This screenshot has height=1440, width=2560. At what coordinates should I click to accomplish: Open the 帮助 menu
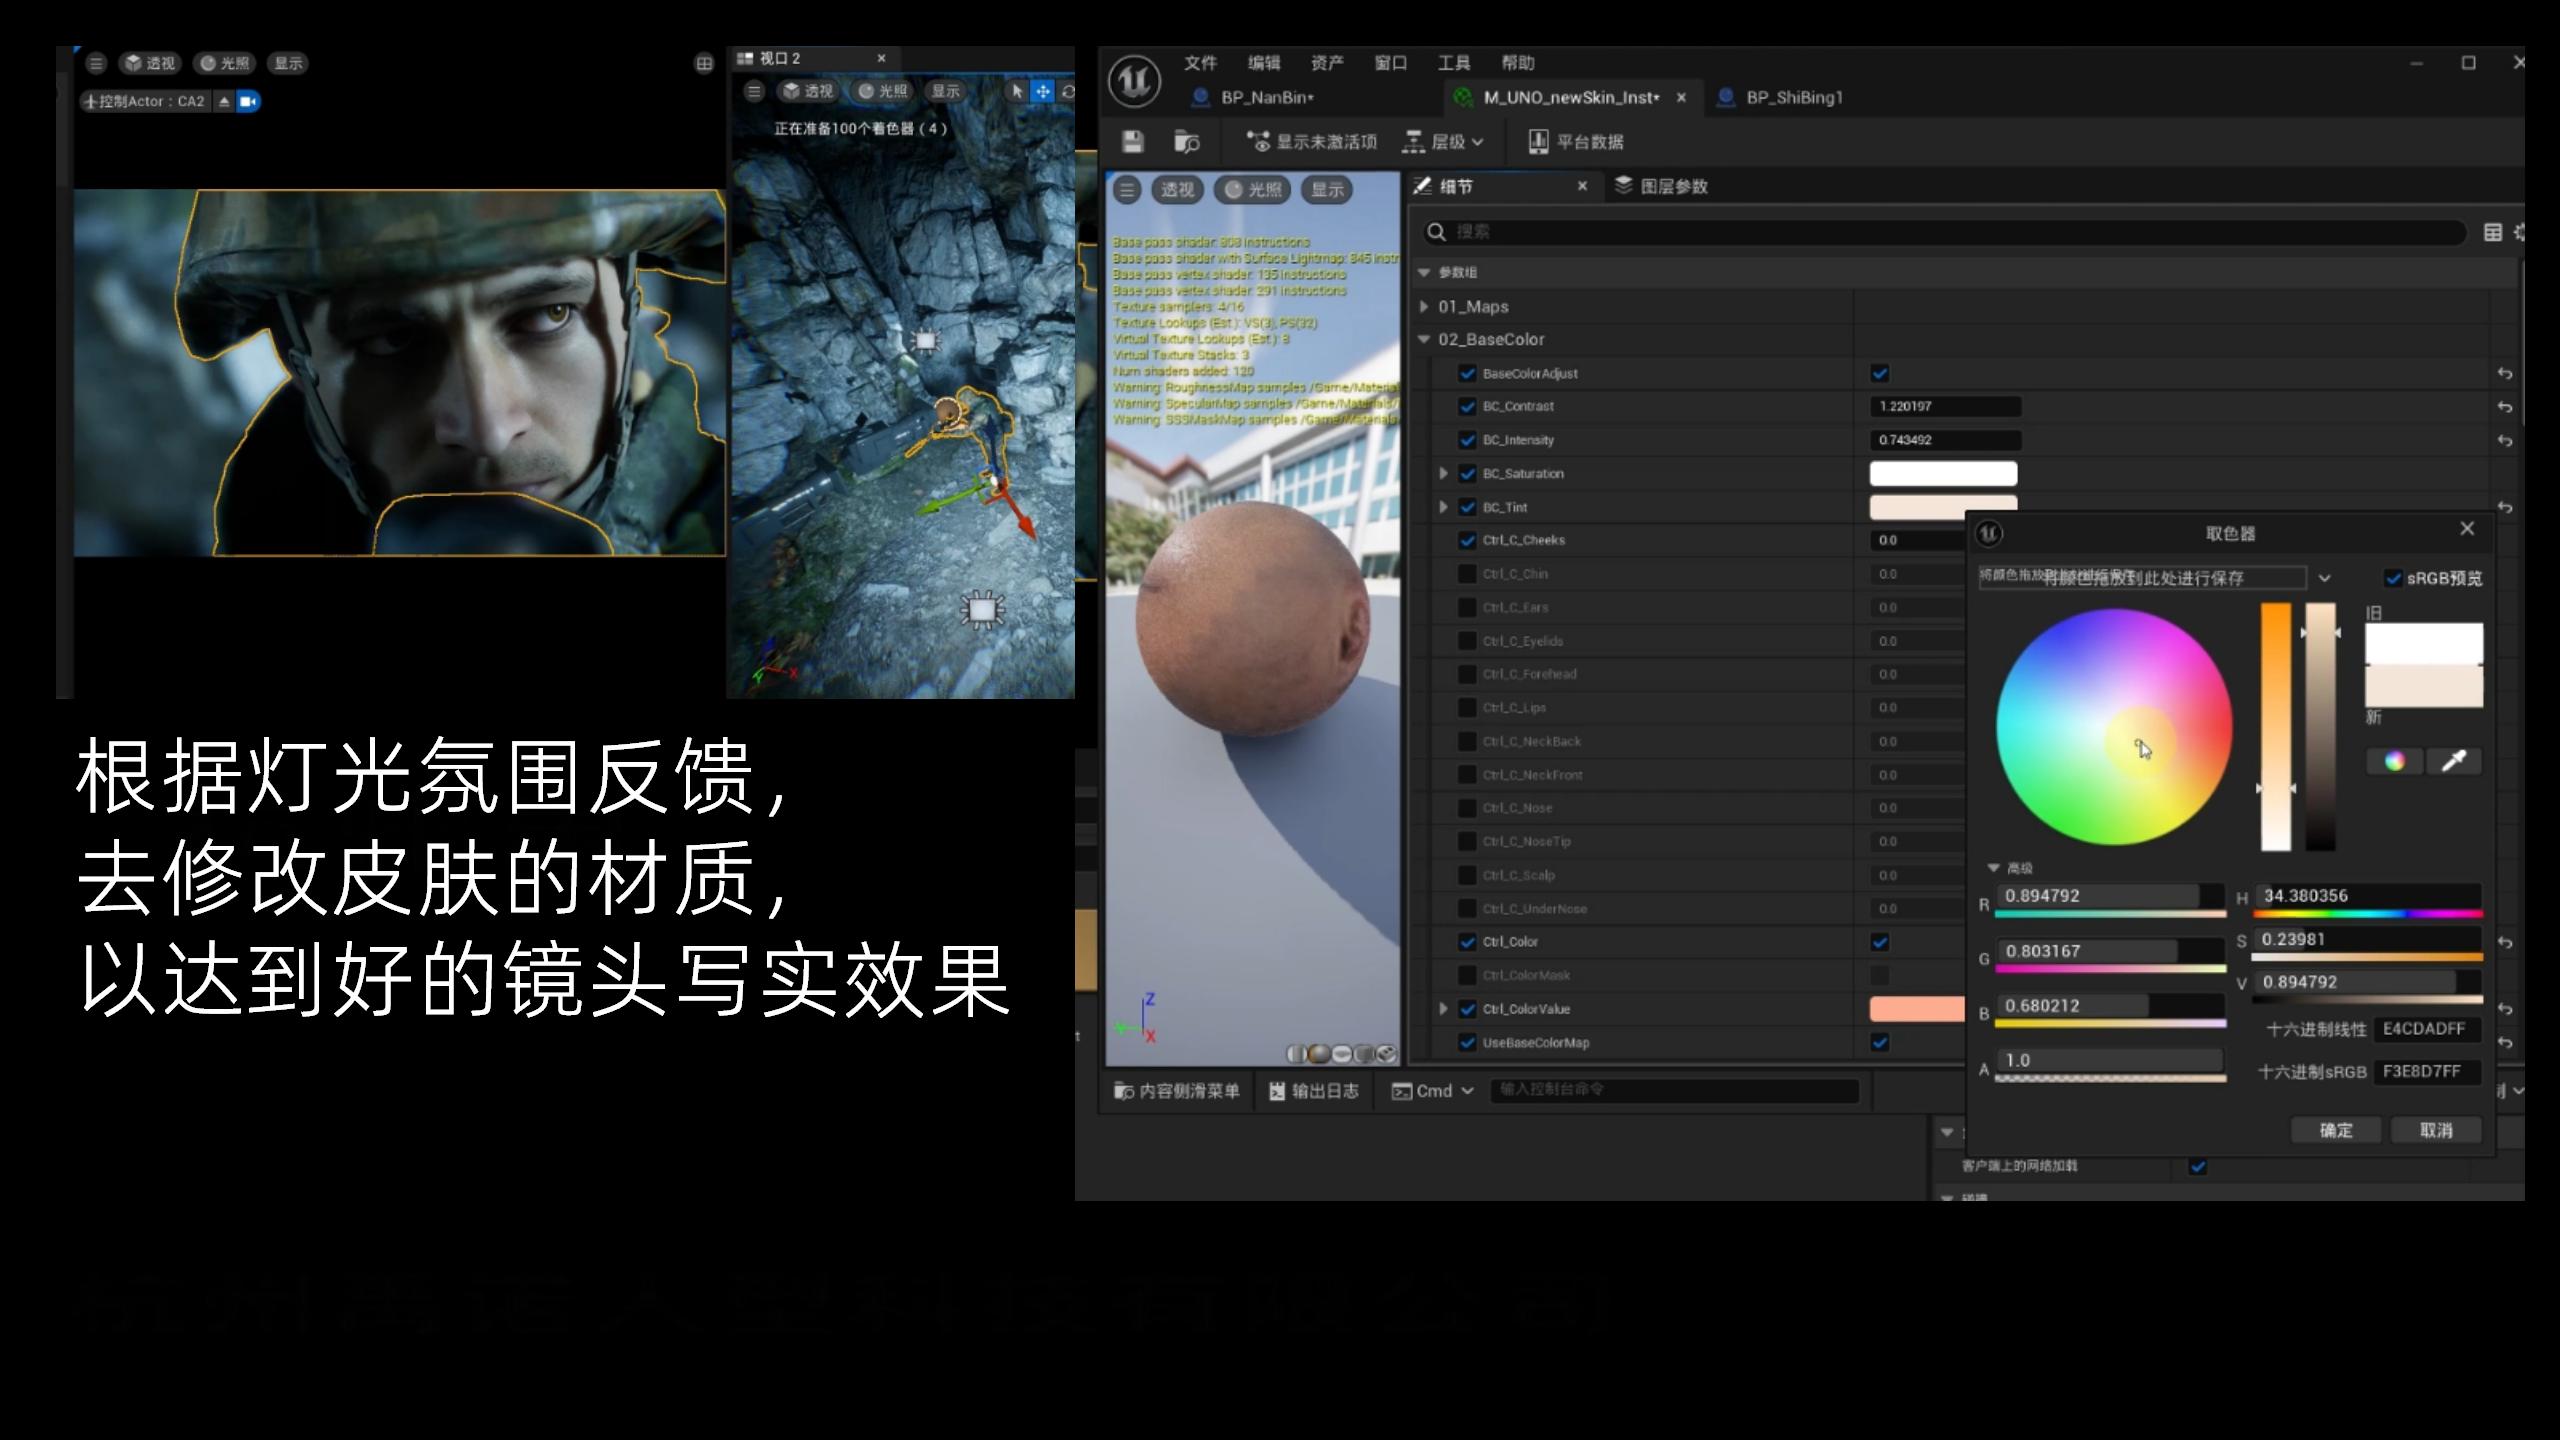point(1518,63)
